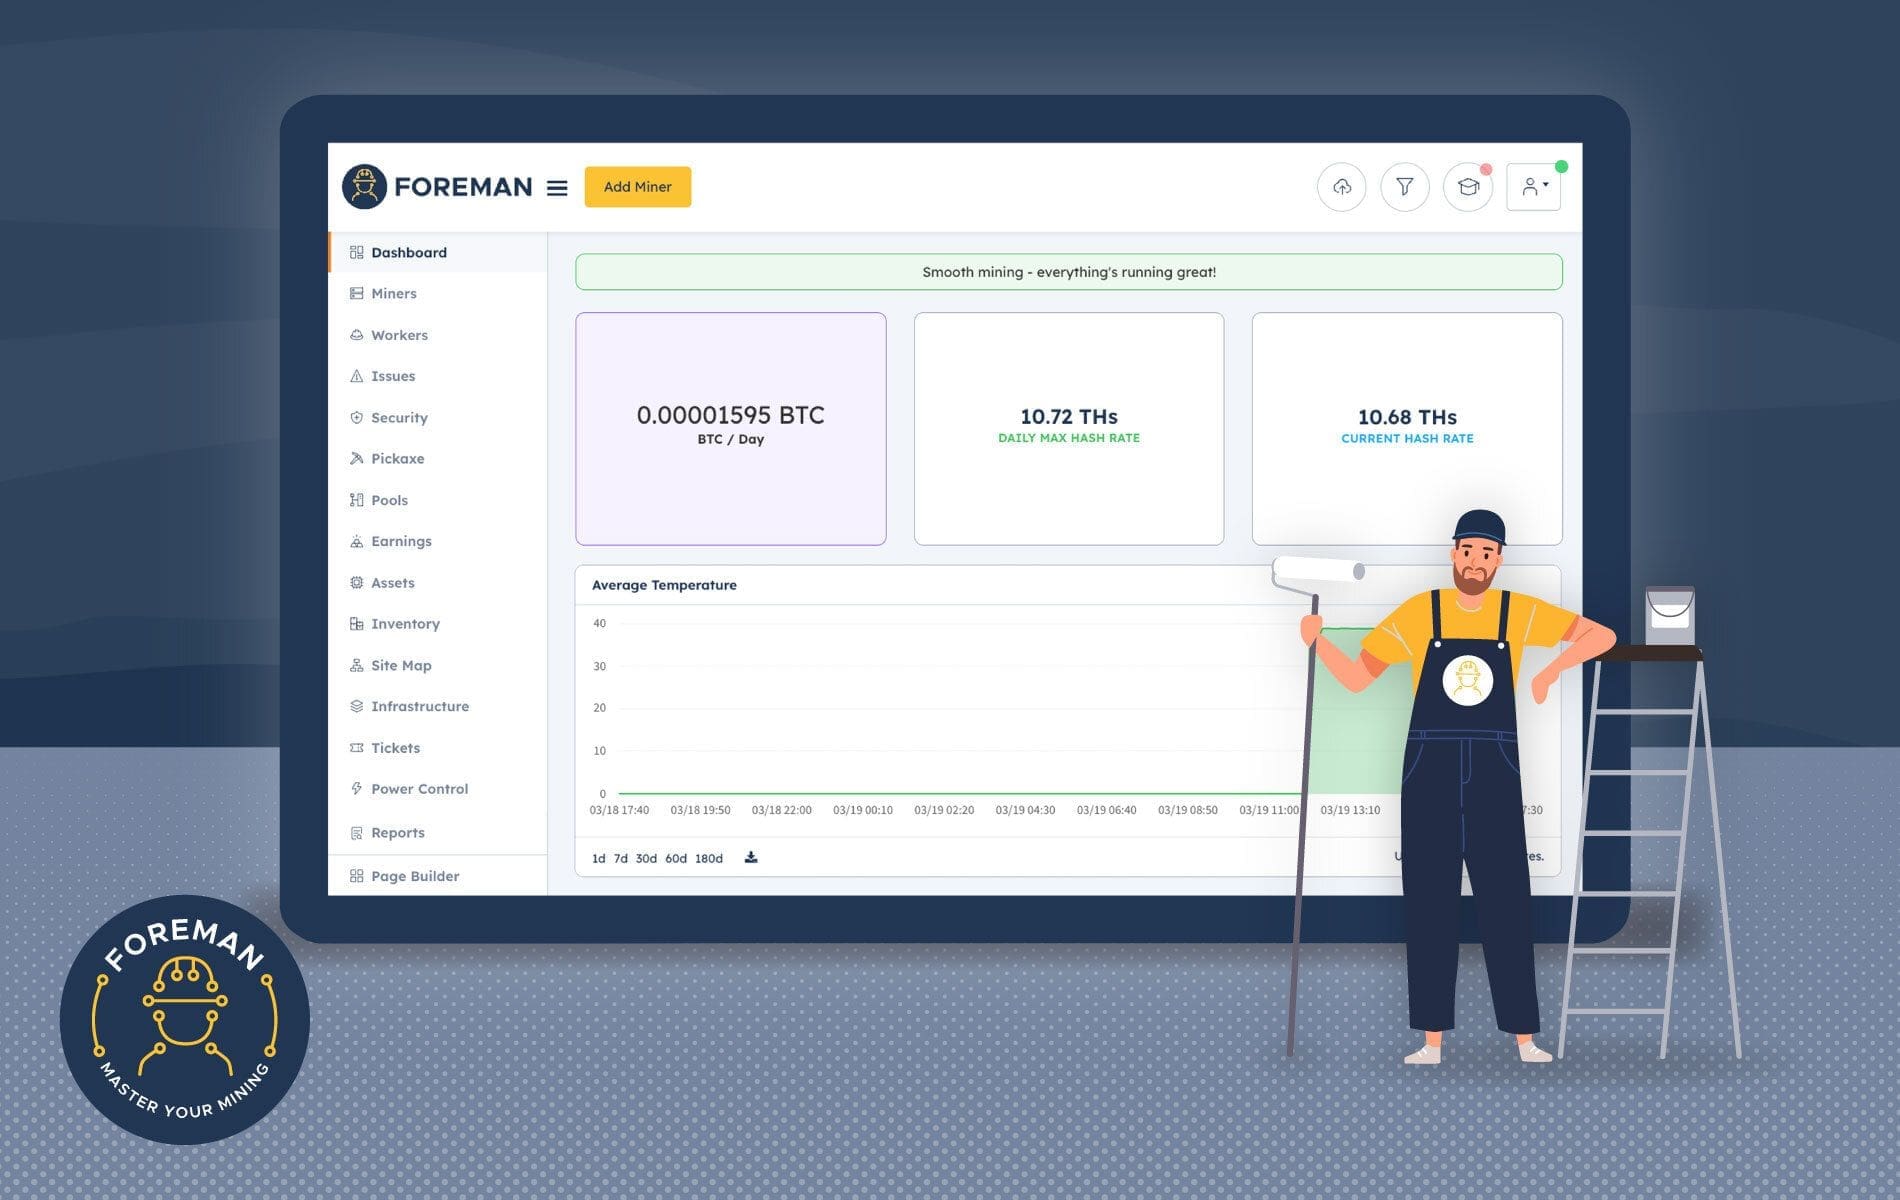This screenshot has height=1200, width=1900.
Task: Select the 180d chart range
Action: click(x=708, y=858)
